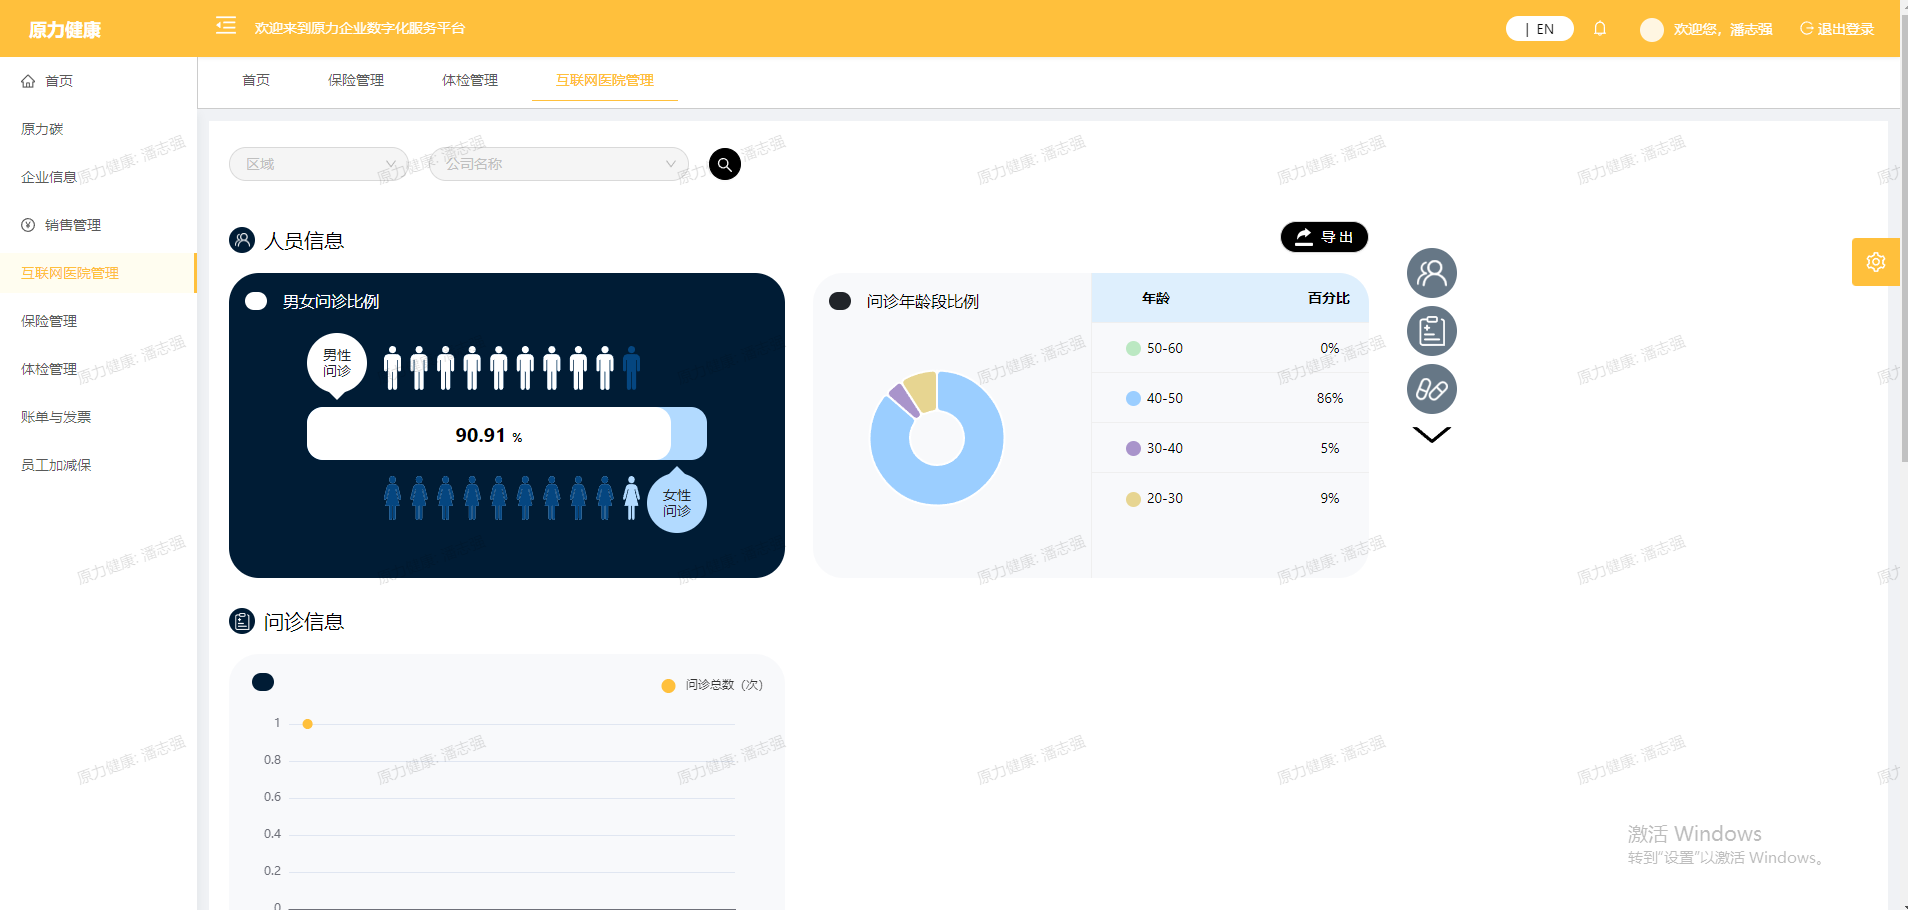Screen dimensions: 1908x910
Task: Click the 问诊年龄段比例 card title
Action: [x=923, y=301]
